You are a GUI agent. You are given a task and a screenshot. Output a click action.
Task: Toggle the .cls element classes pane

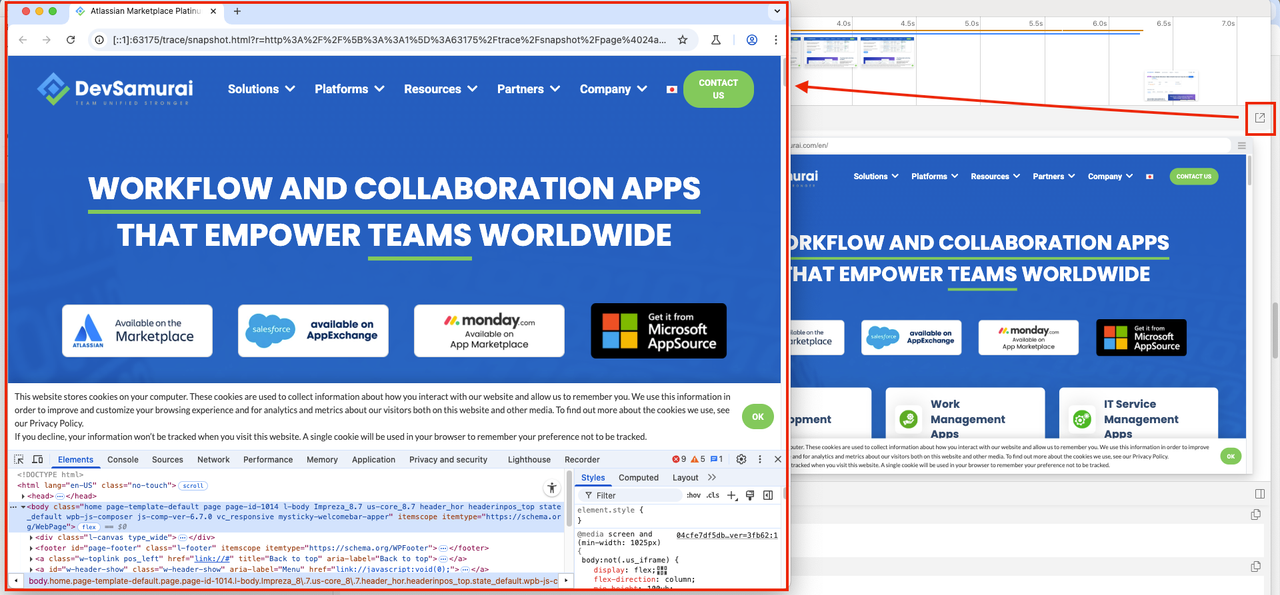(712, 495)
